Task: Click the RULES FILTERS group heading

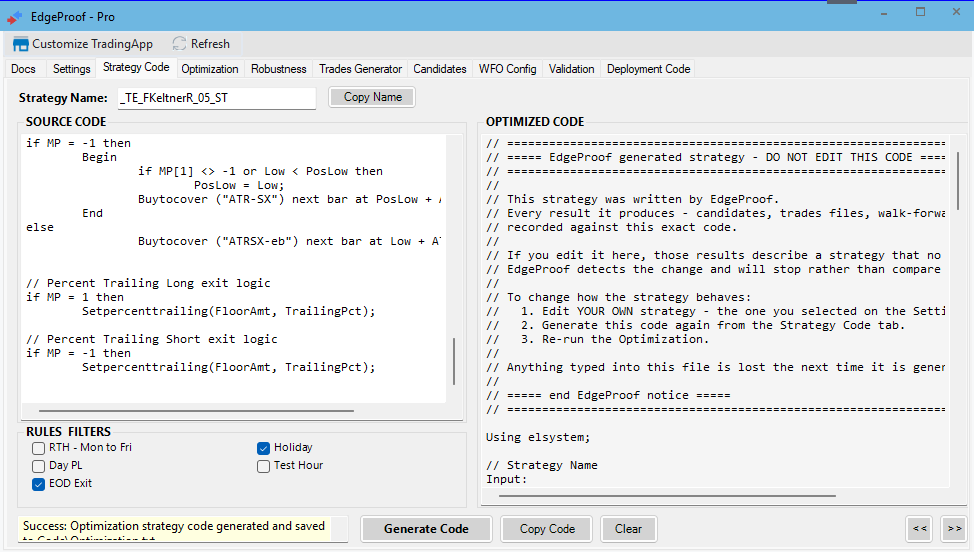Action: click(68, 432)
